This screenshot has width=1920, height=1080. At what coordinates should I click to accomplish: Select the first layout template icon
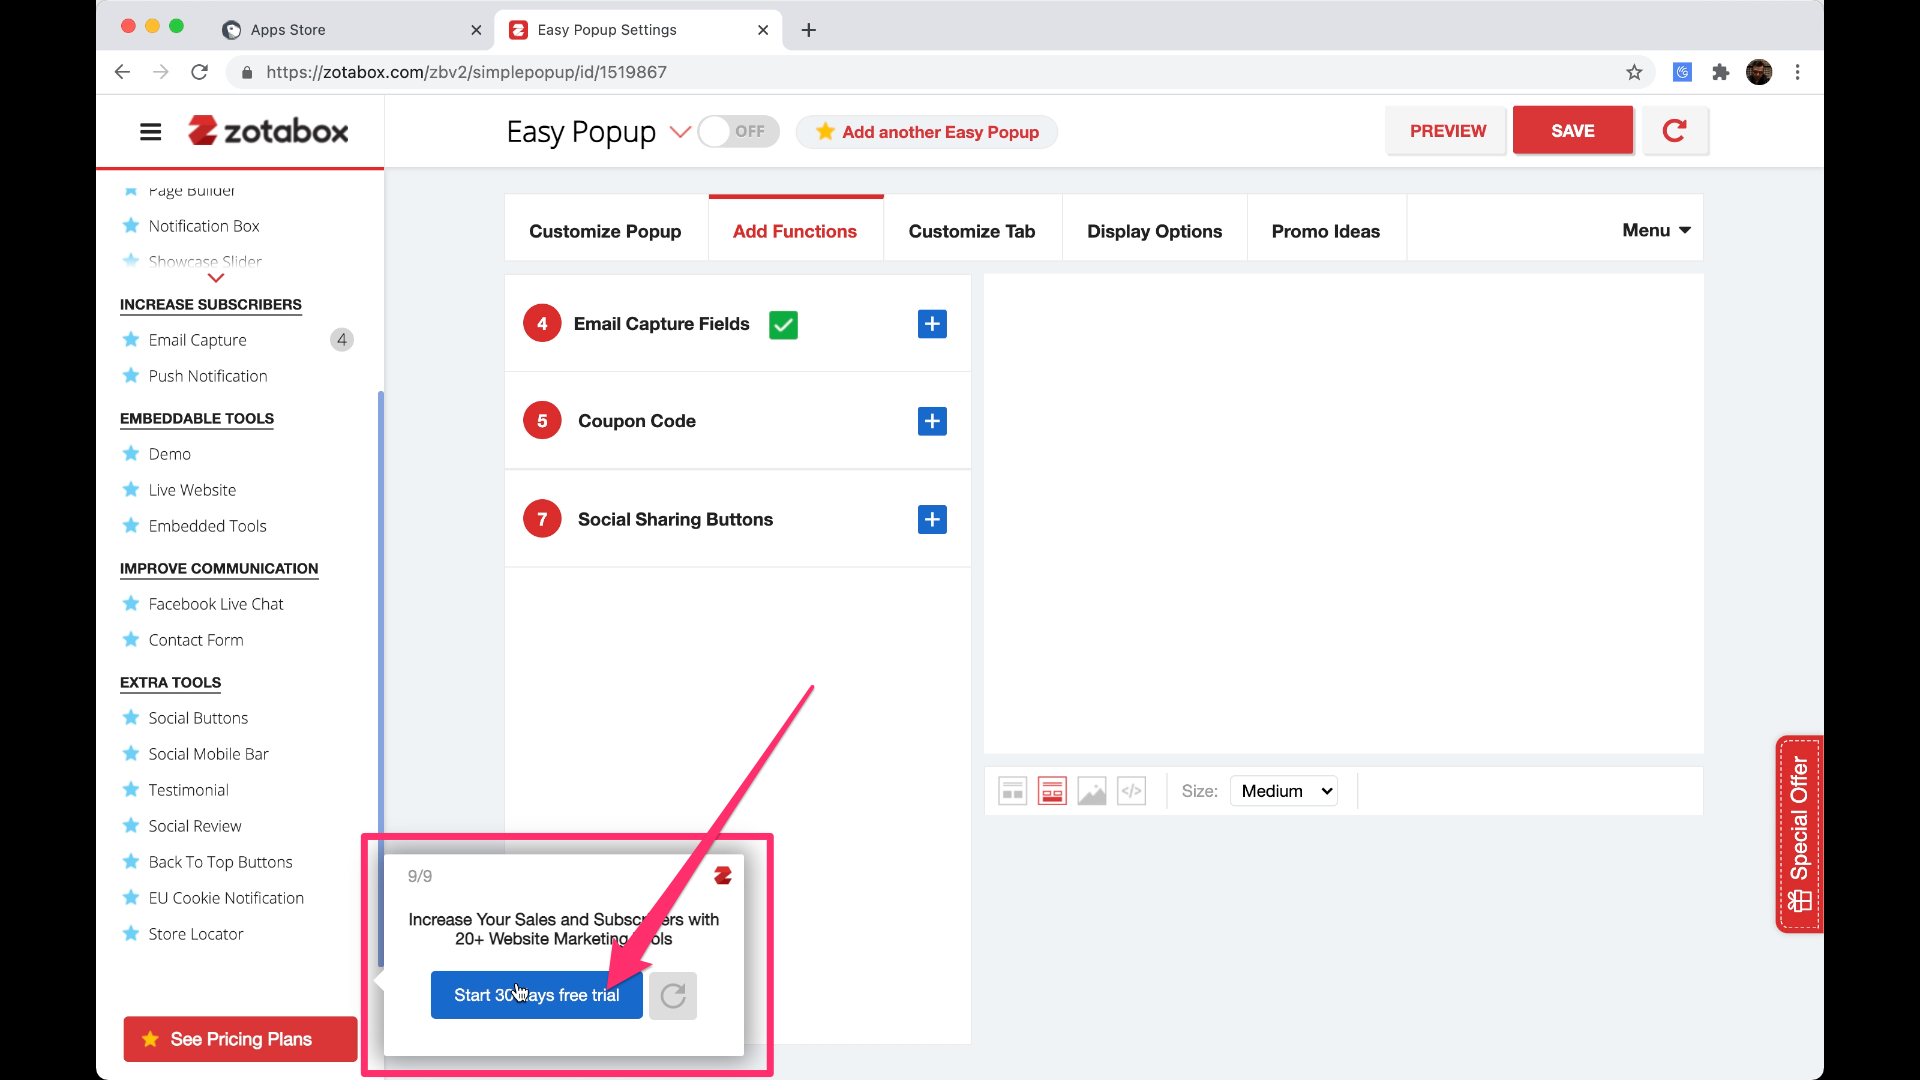tap(1012, 791)
